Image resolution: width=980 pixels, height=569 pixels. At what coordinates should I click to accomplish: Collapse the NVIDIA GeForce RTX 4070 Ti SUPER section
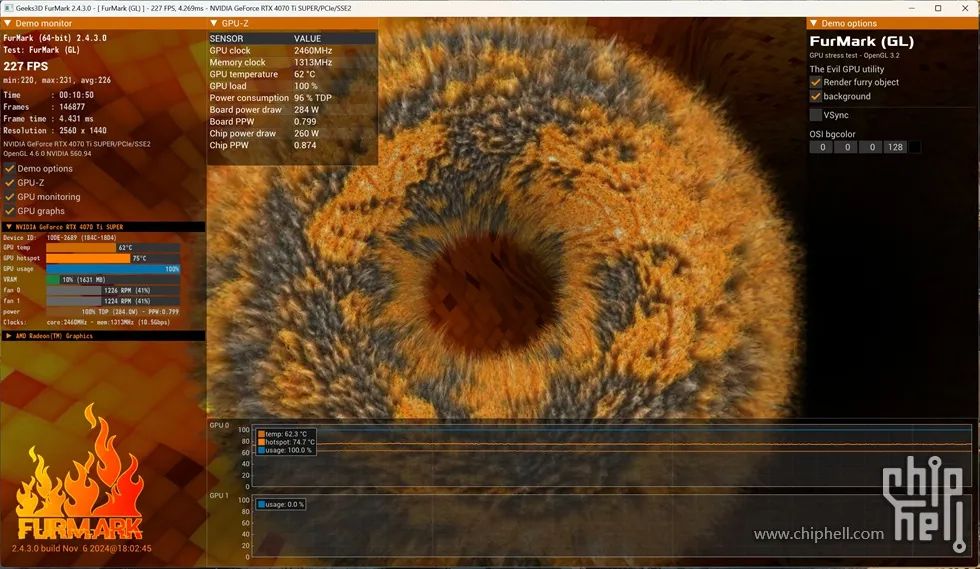click(x=9, y=227)
